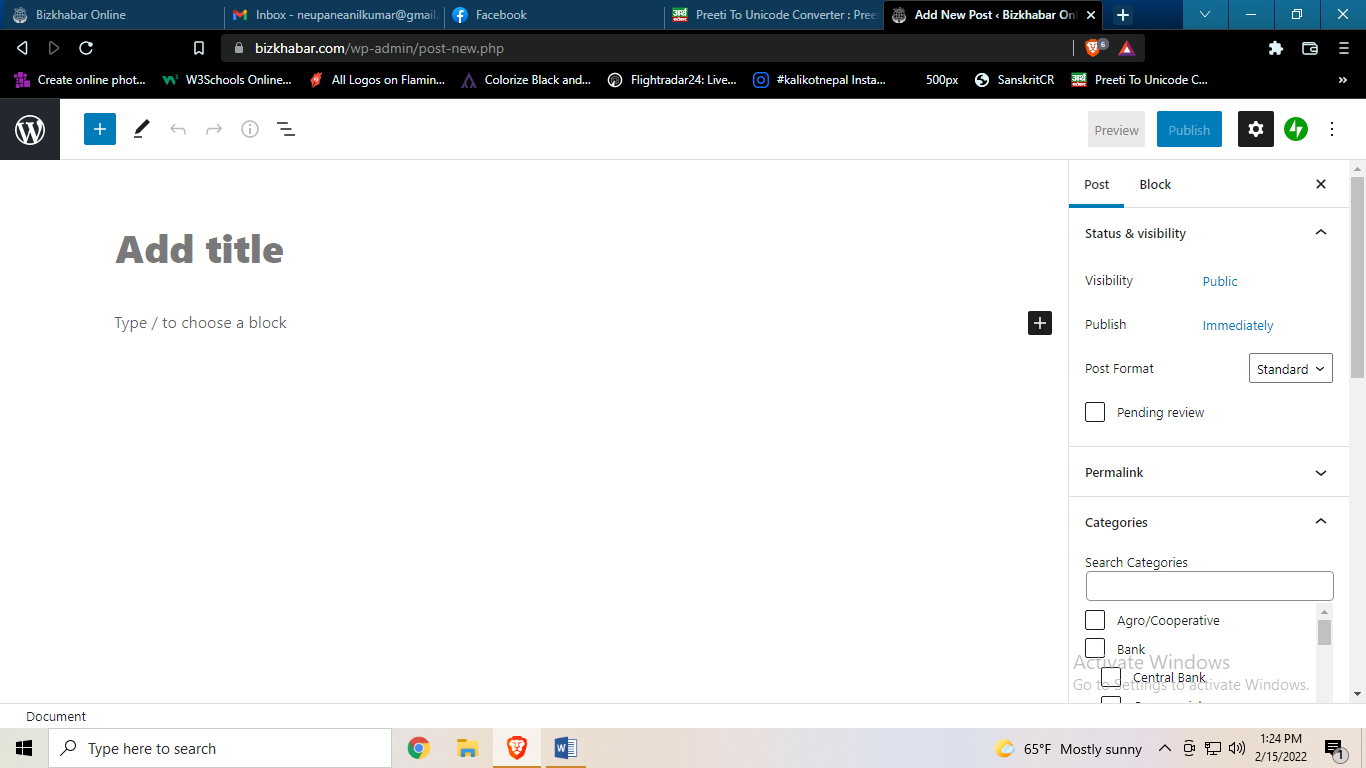This screenshot has width=1366, height=768.
Task: Open the block inserter plus button
Action: [100, 129]
